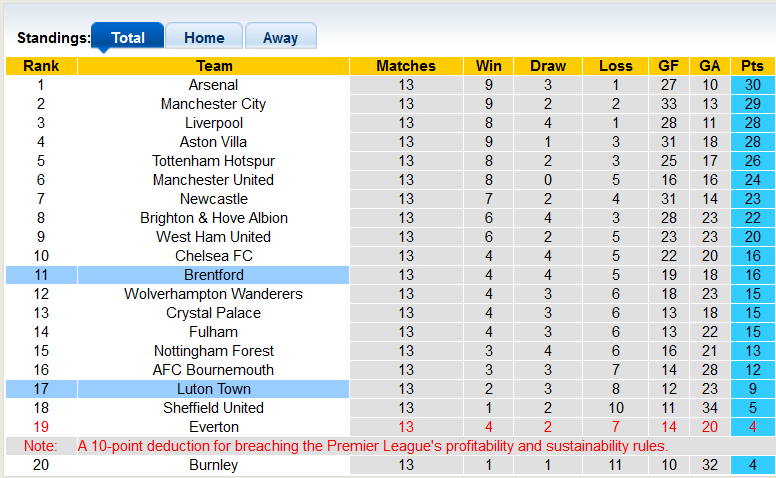Click the Rank column header
The height and width of the screenshot is (478, 776).
pyautogui.click(x=41, y=66)
